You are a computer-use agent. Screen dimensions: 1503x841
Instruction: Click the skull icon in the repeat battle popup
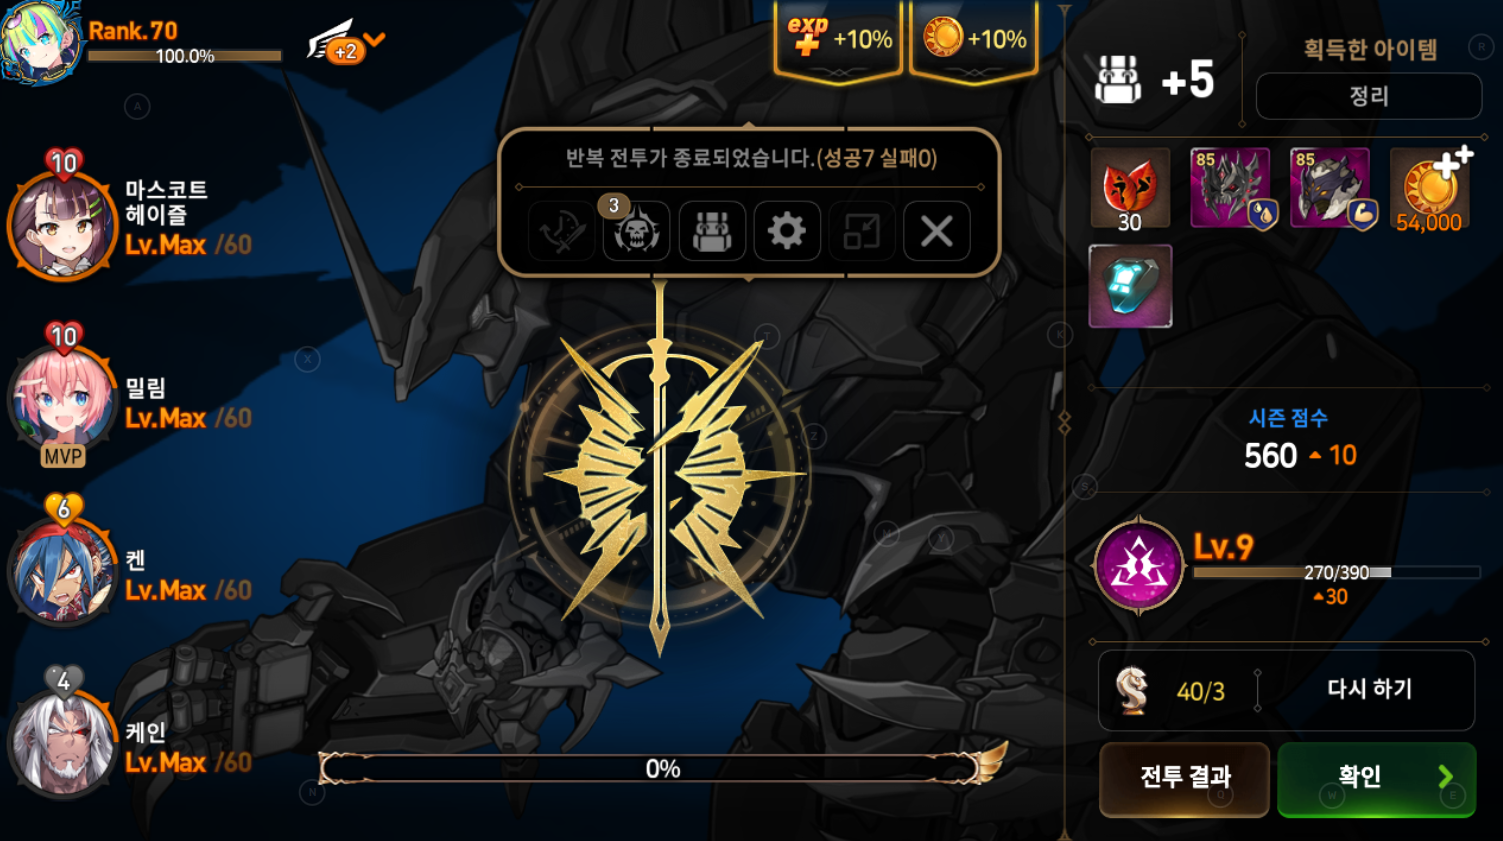636,231
